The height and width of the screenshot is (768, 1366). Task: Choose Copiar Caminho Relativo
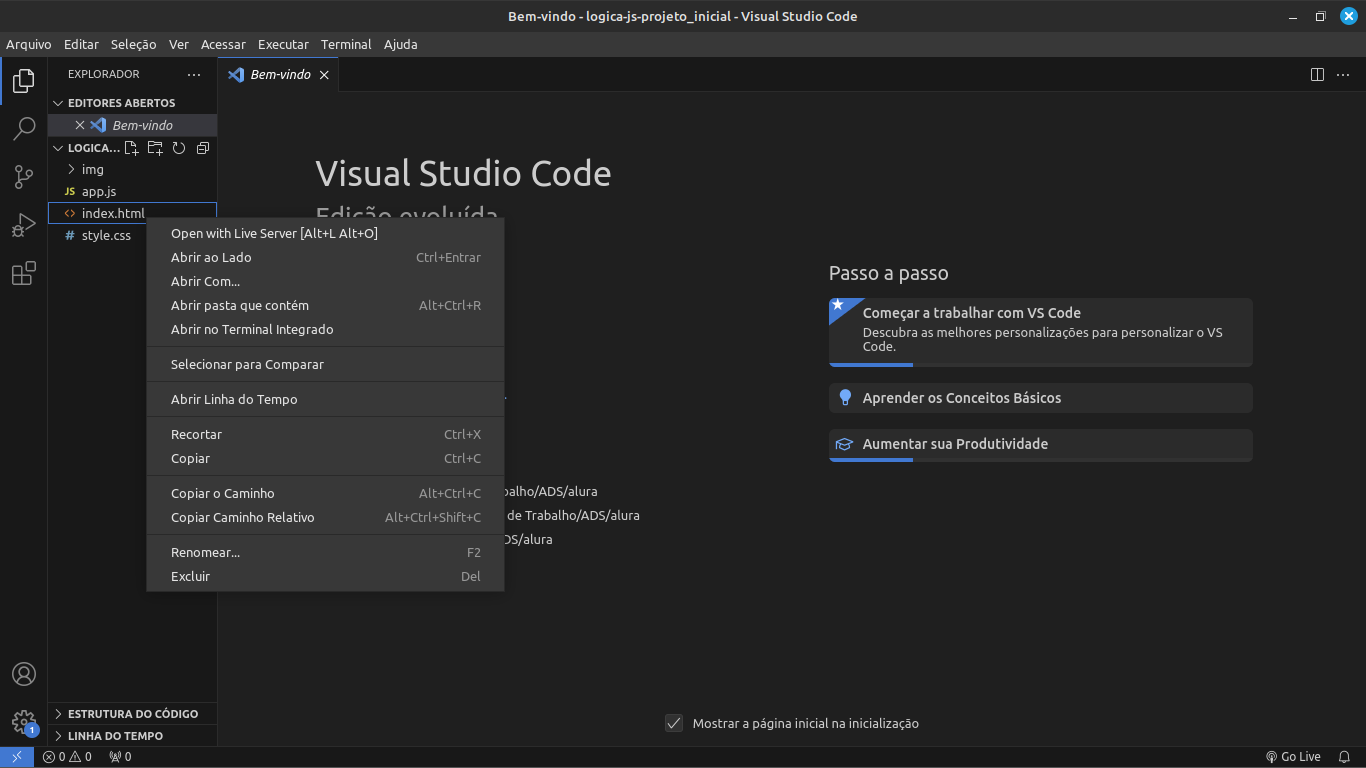pos(325,518)
